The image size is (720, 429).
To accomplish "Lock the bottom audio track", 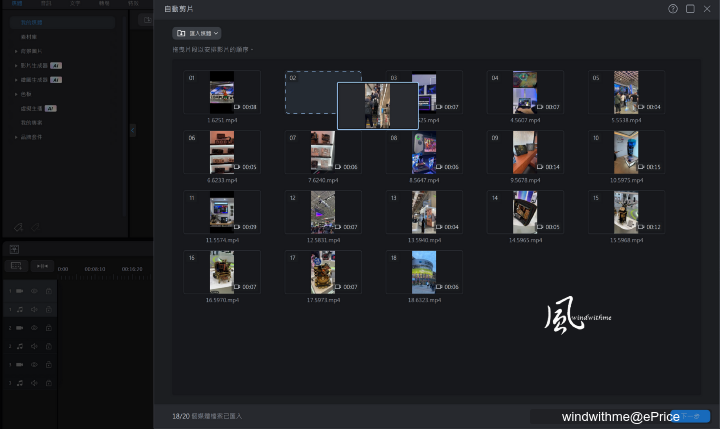I will click(49, 383).
